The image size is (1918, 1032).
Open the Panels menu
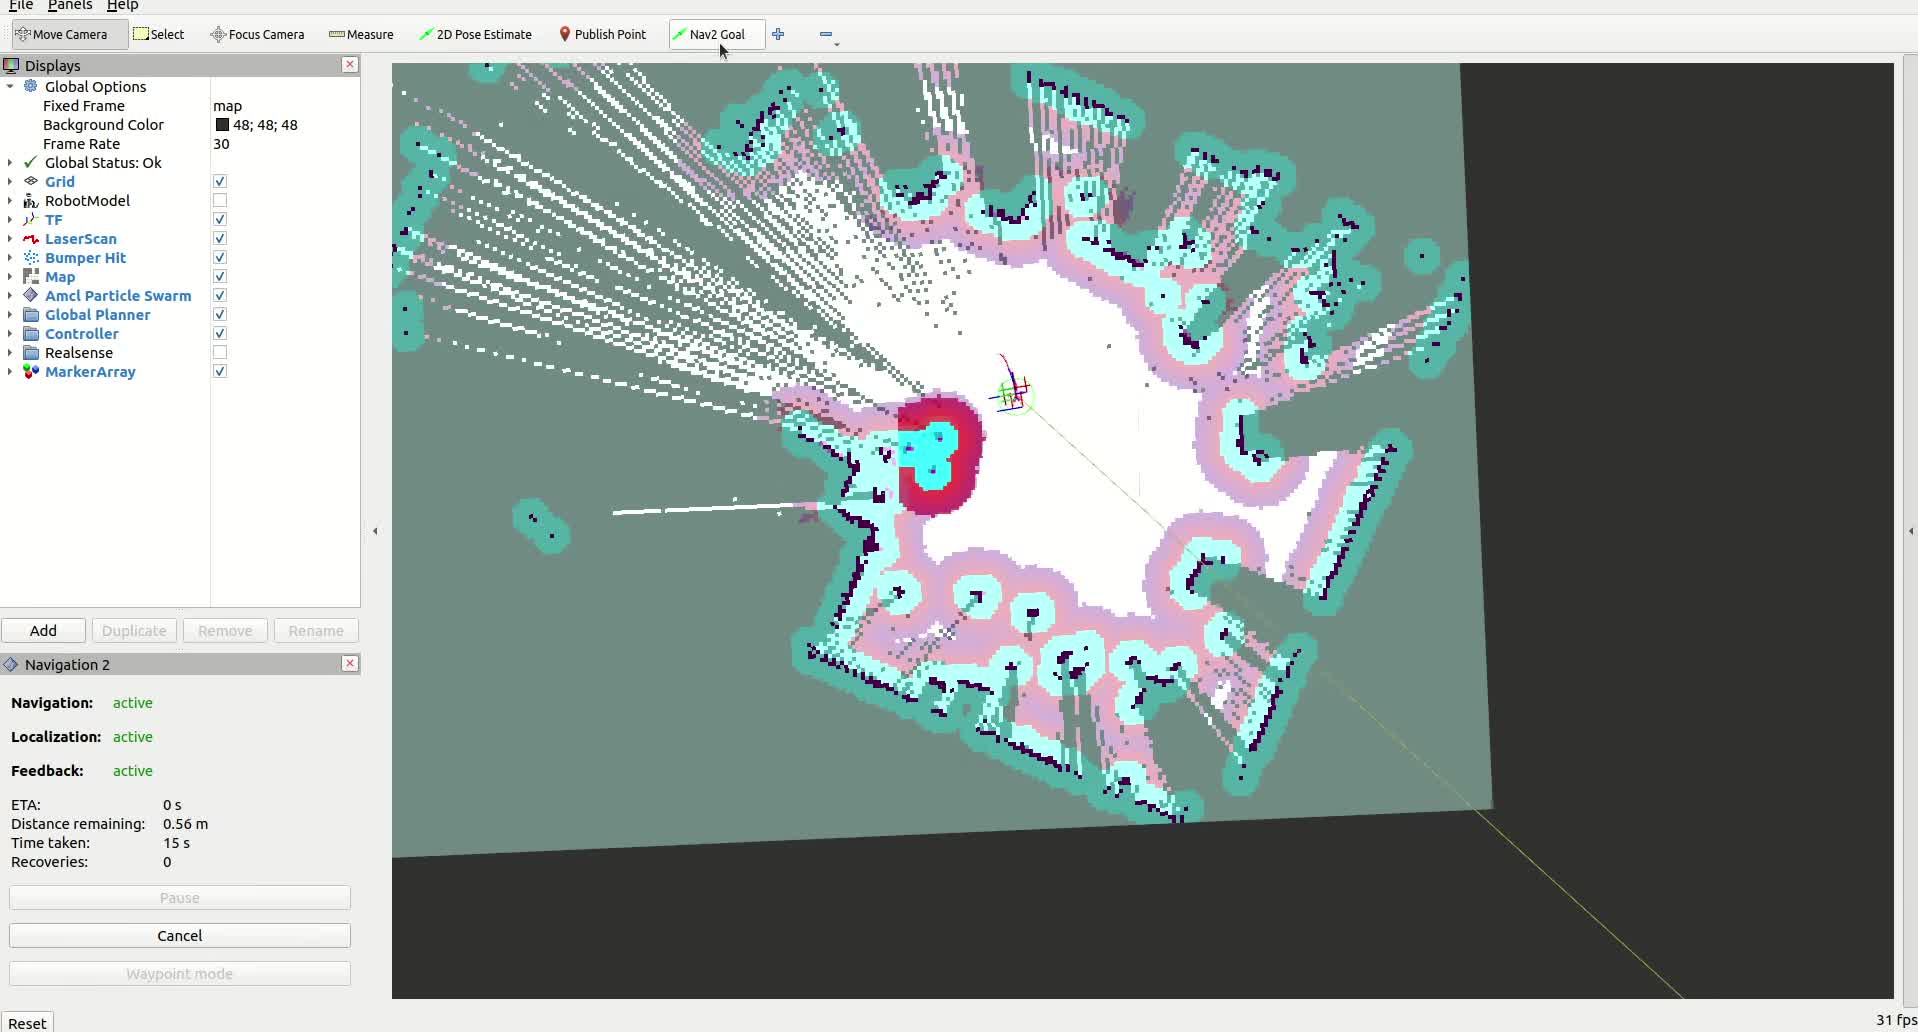tap(70, 6)
